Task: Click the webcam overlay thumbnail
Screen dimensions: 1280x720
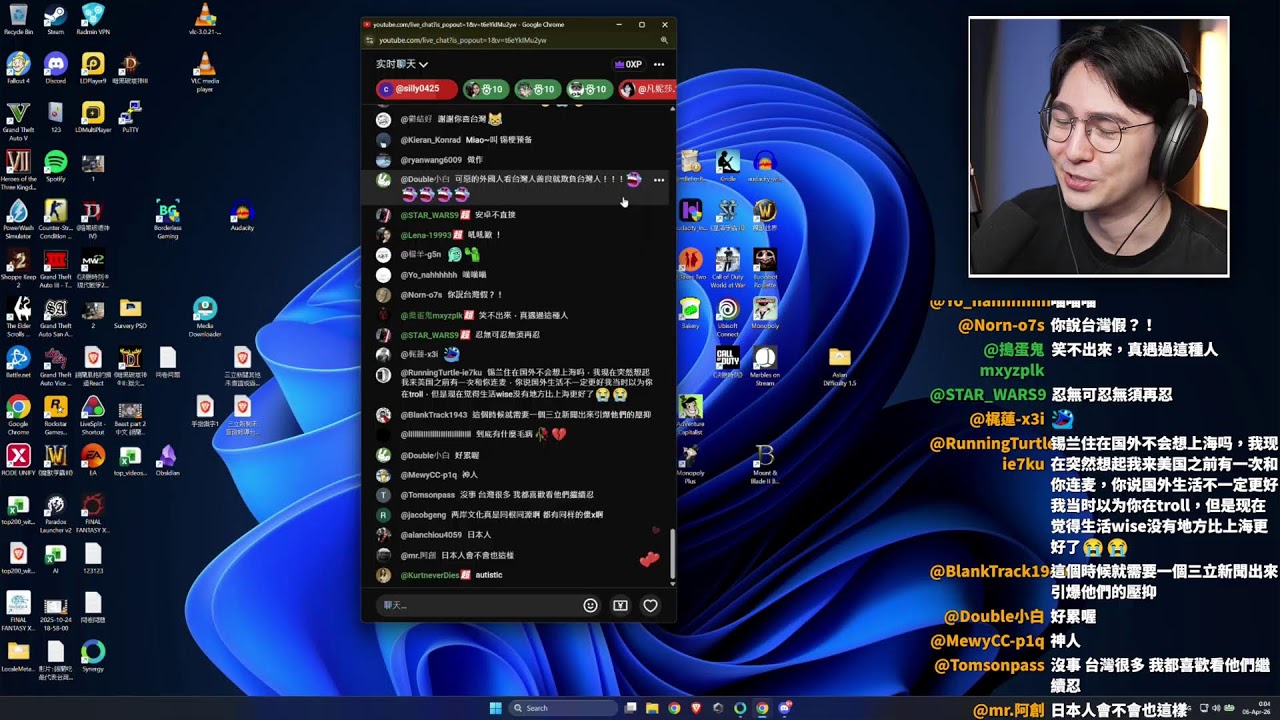Action: point(1098,146)
